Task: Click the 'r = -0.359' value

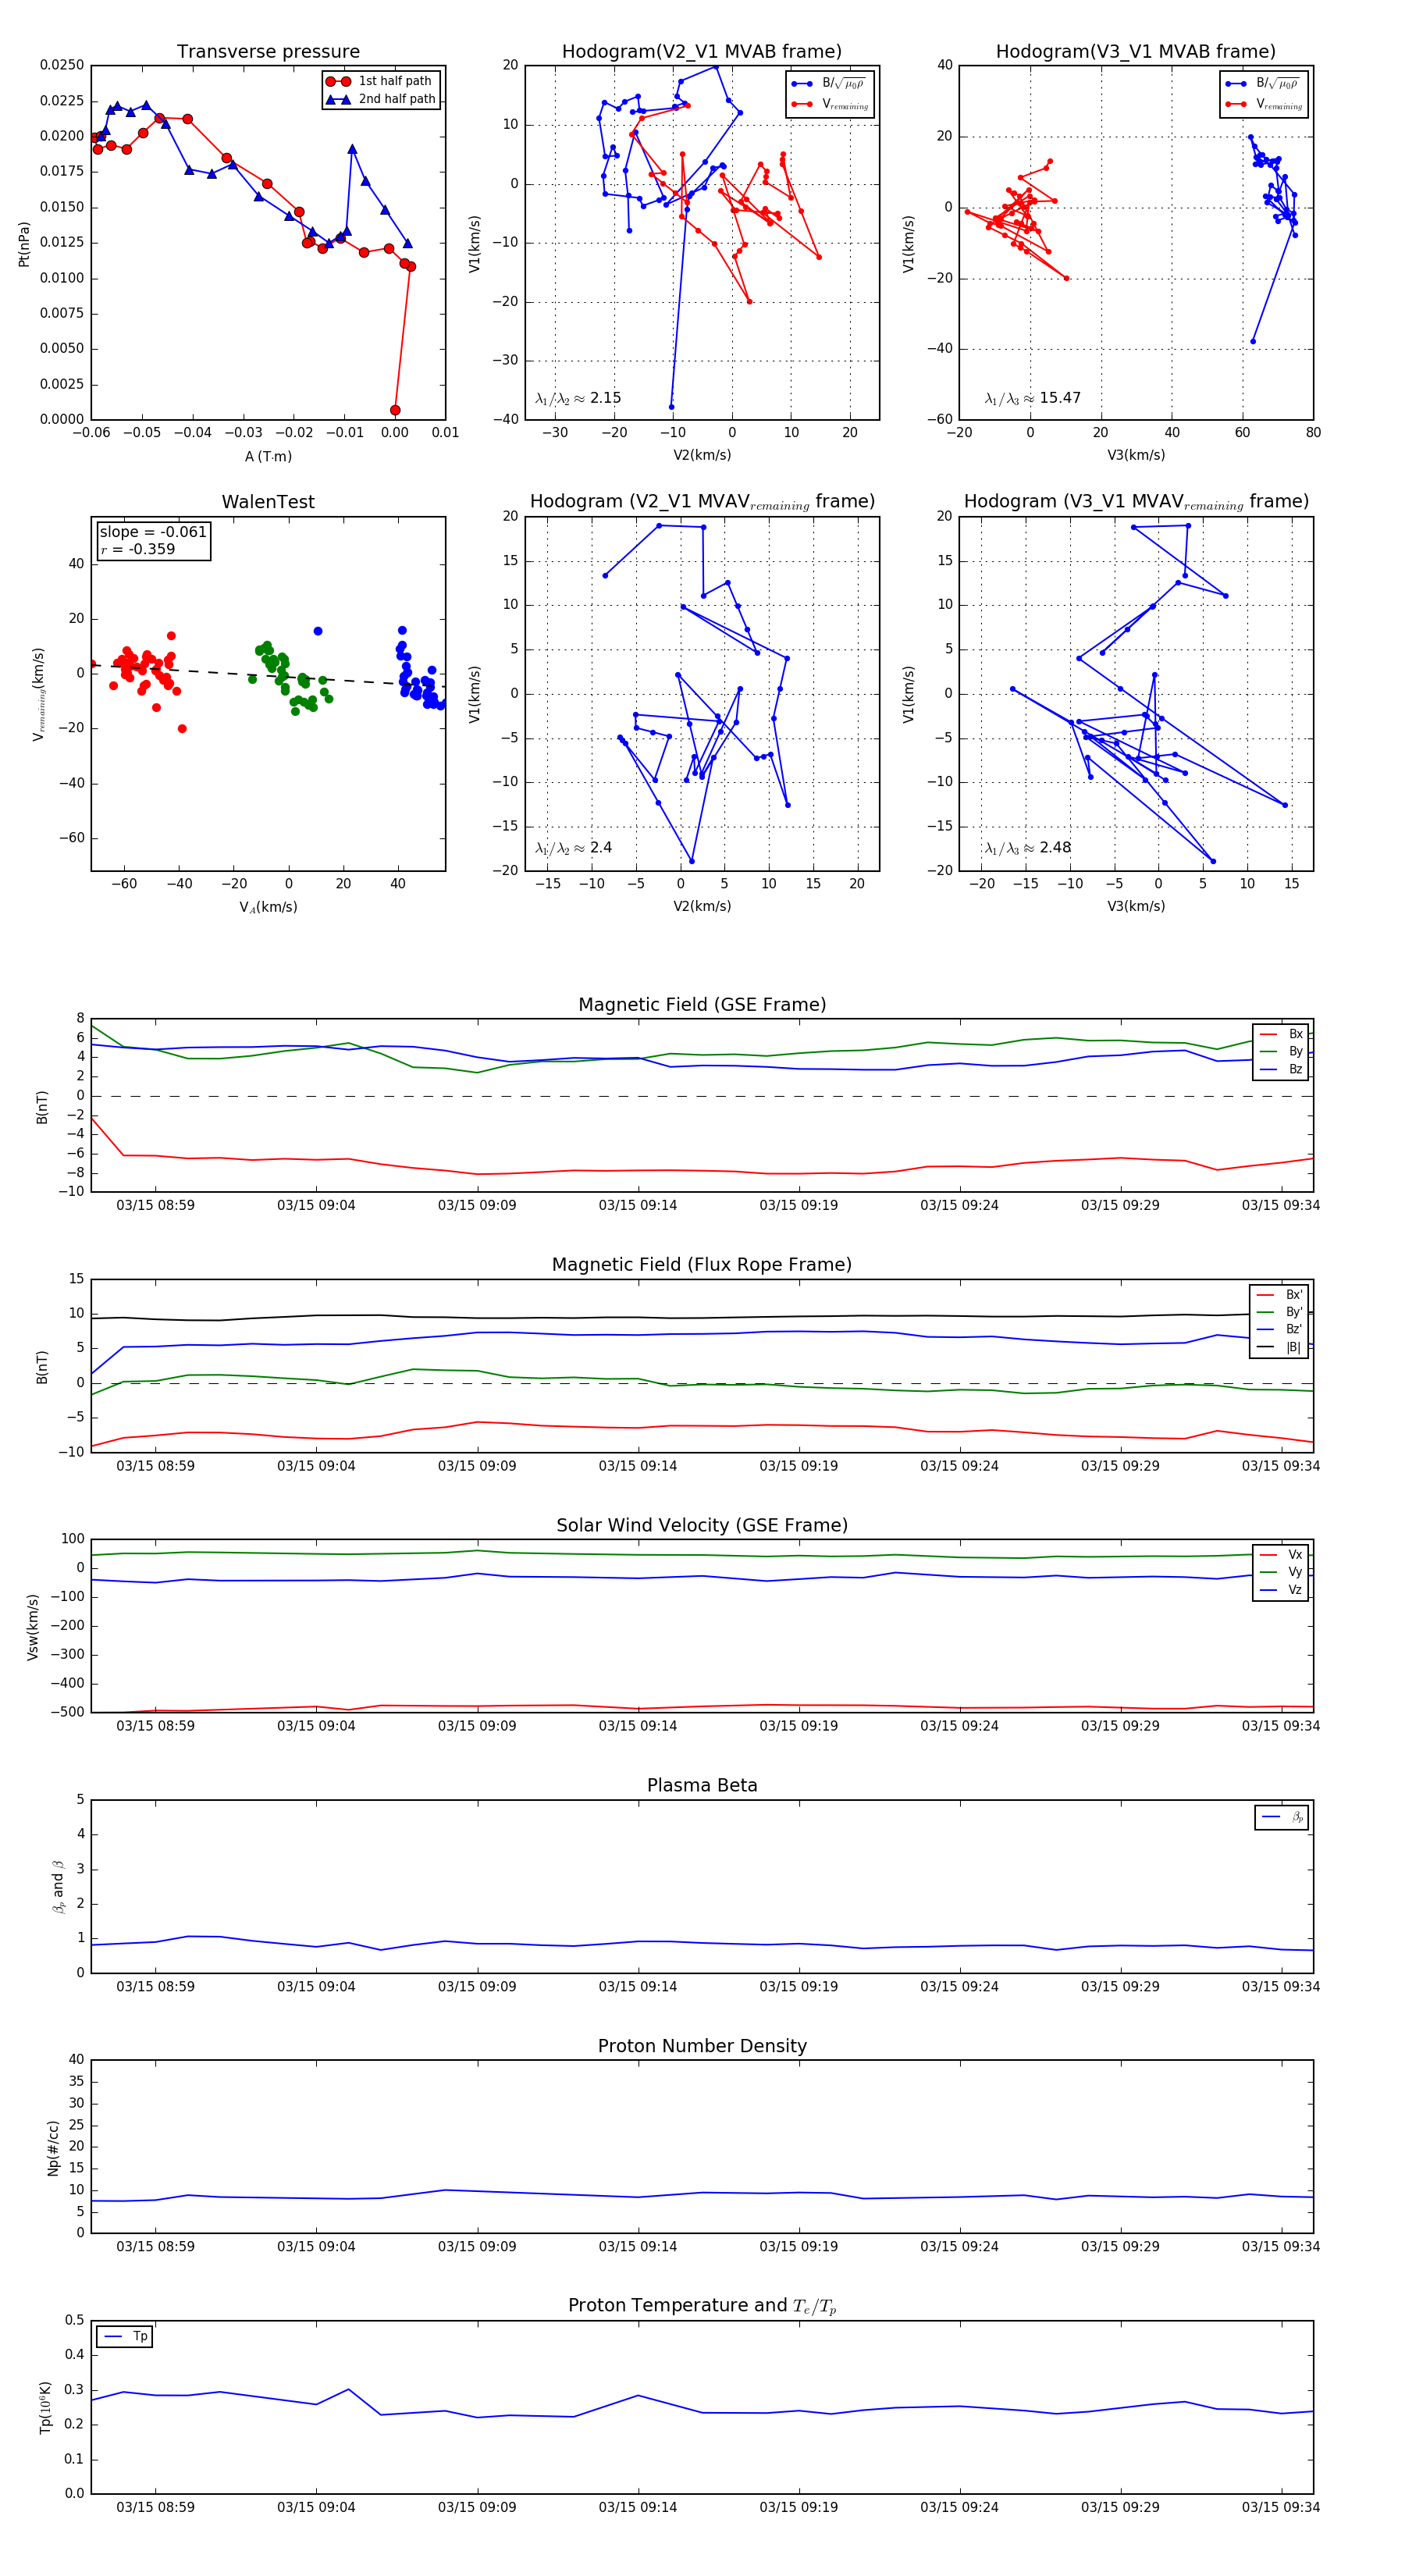Action: pyautogui.click(x=137, y=549)
